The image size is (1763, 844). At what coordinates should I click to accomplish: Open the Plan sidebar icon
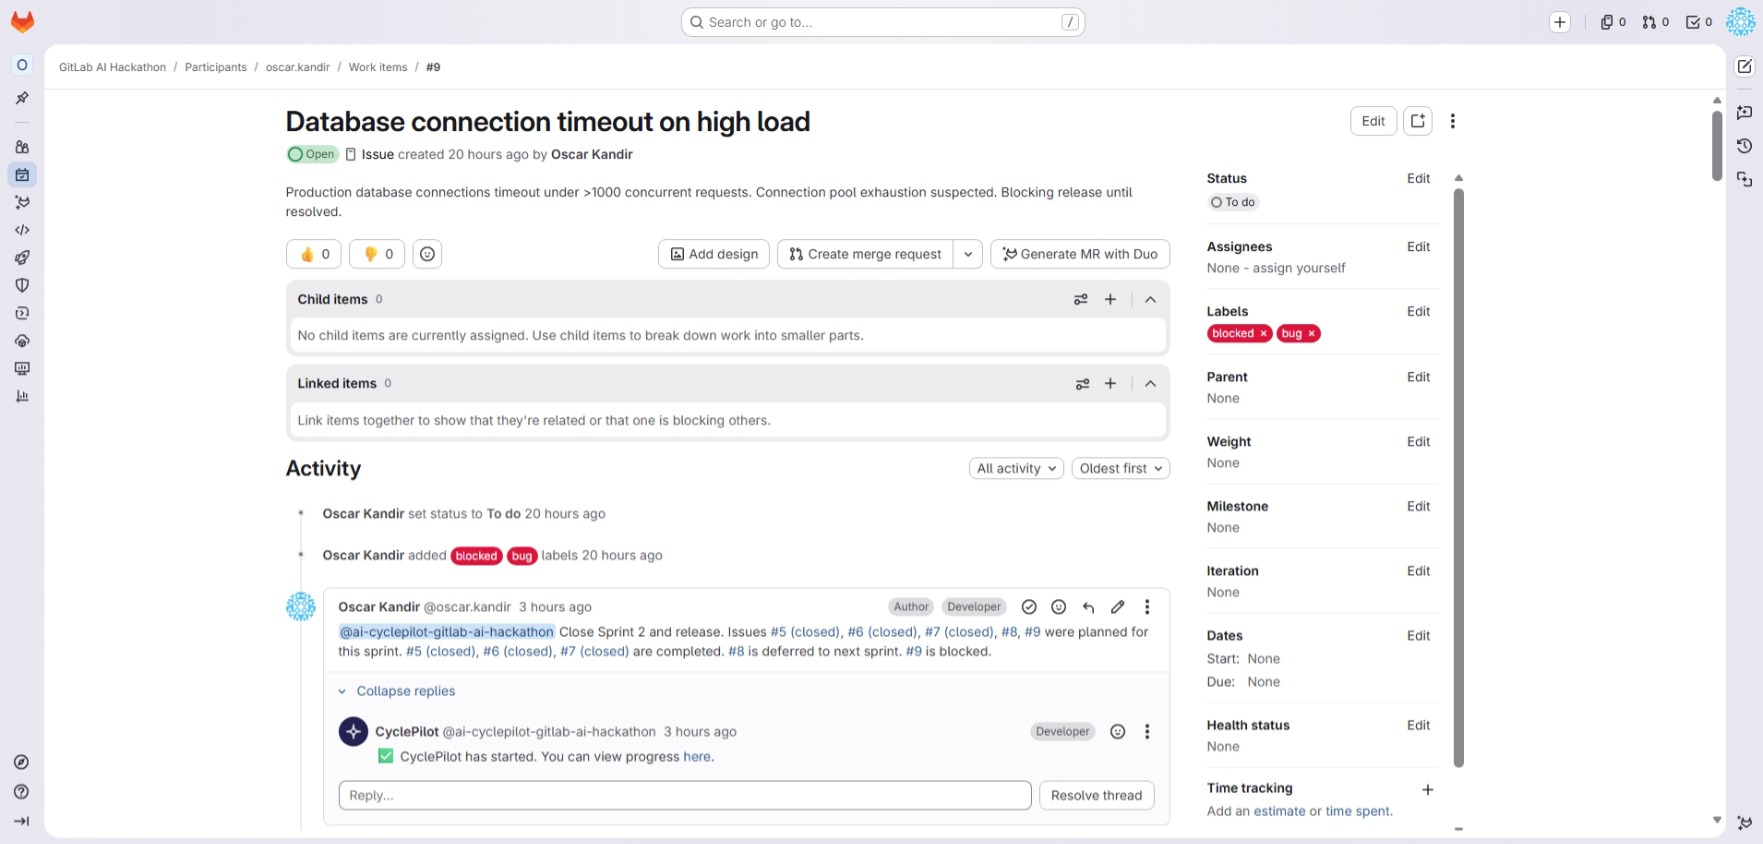coord(22,175)
